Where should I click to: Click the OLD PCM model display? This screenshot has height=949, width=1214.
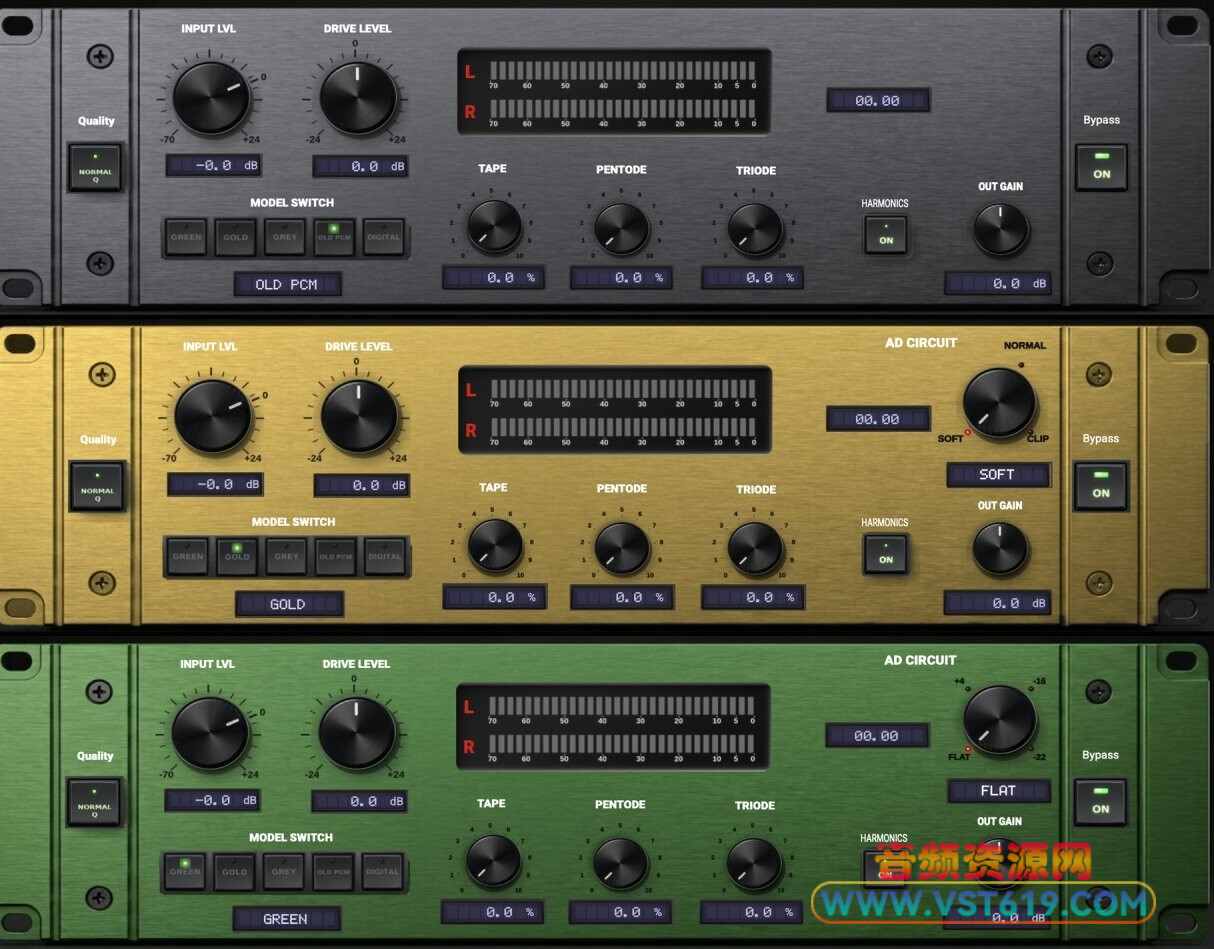[288, 285]
